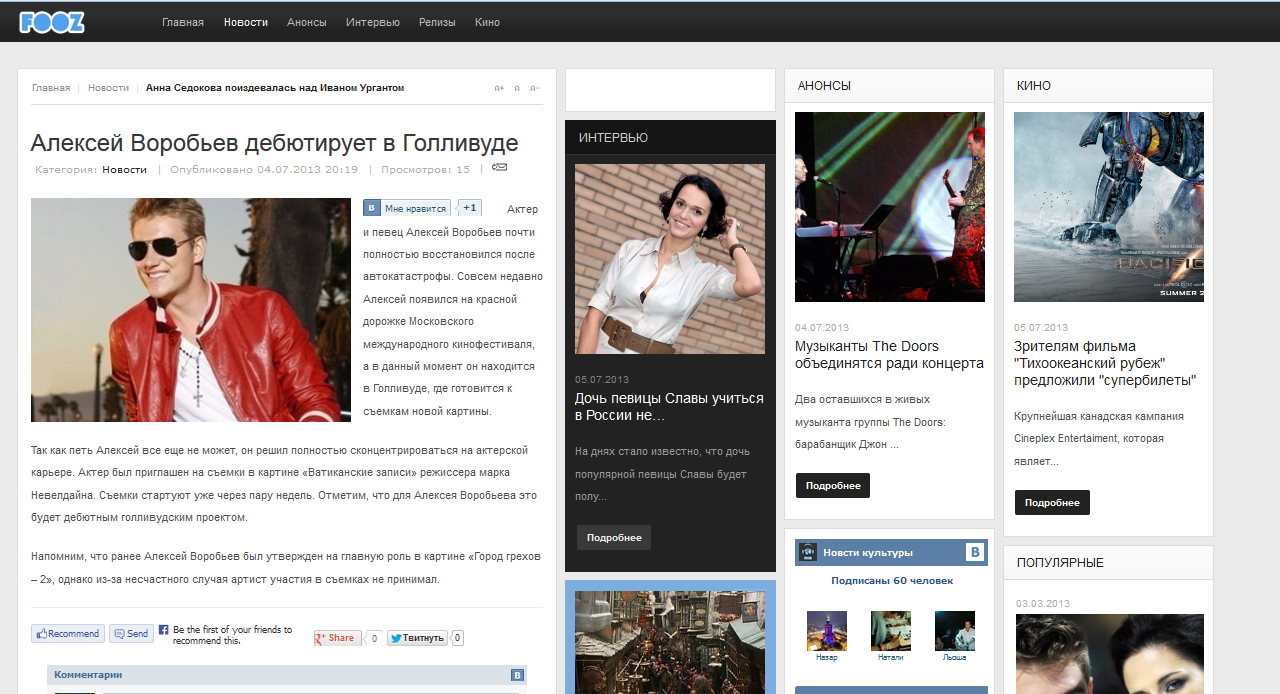Tweet article using Твитнуть button
Screen dimensions: 1280x694
(417, 638)
